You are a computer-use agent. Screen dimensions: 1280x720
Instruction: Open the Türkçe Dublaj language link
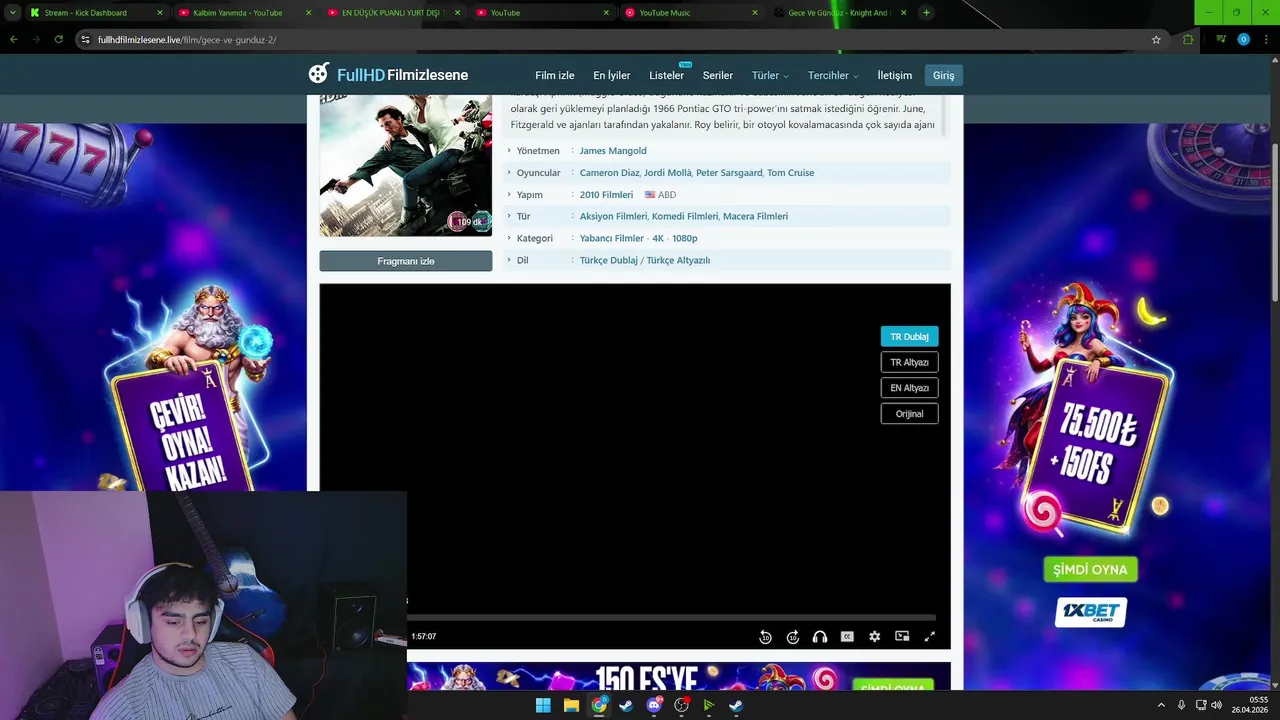click(x=608, y=261)
